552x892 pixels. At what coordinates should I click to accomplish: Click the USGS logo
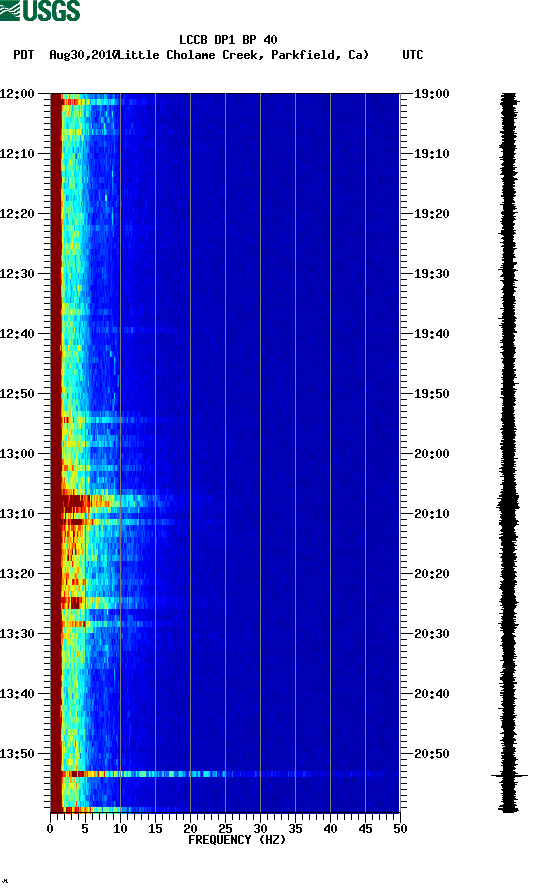(40, 10)
